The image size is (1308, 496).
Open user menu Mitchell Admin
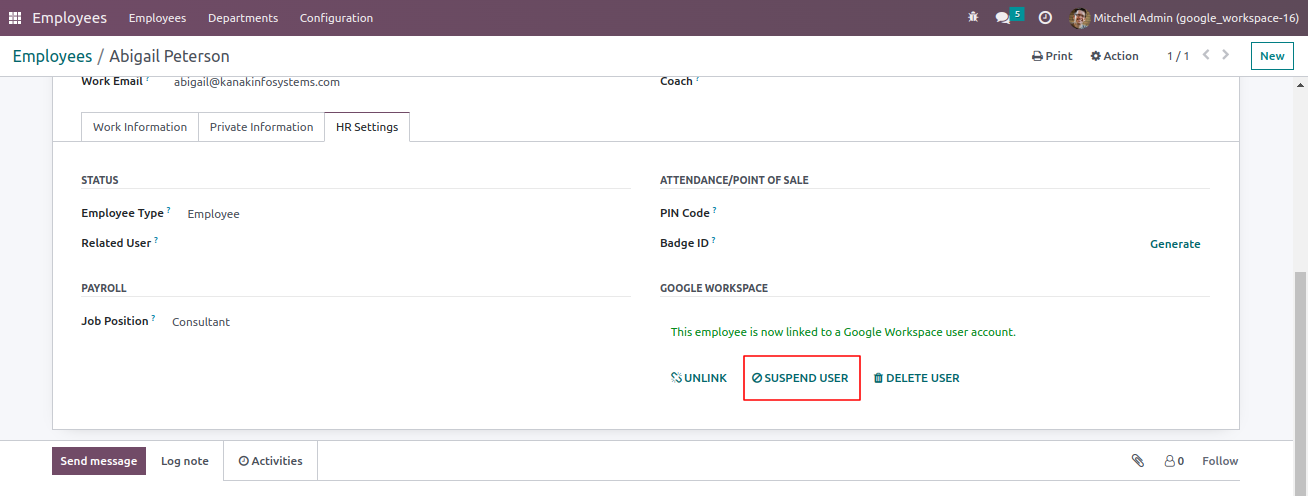pyautogui.click(x=1184, y=18)
